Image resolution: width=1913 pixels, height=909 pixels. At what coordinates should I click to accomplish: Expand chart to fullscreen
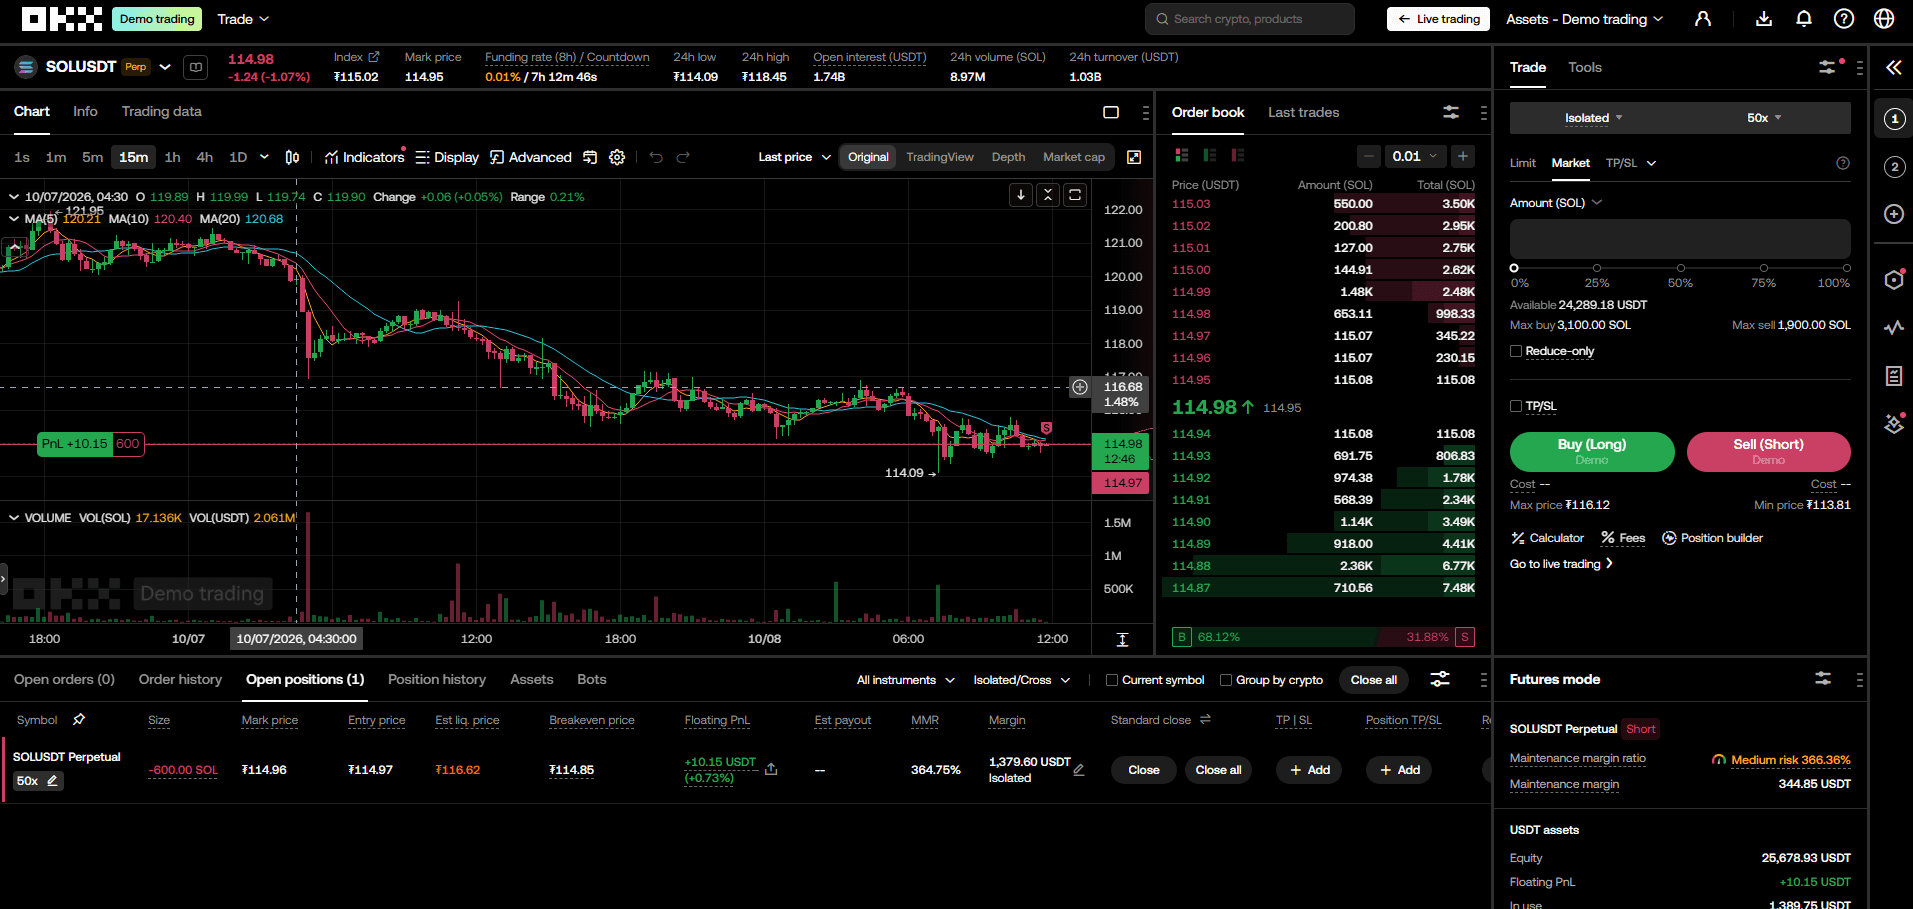click(x=1134, y=157)
